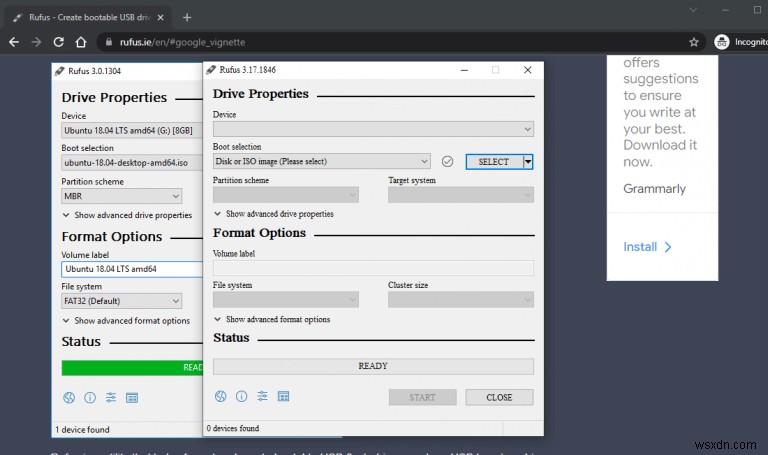View site security lock information
Viewport: 768px width, 455px height.
[x=109, y=42]
